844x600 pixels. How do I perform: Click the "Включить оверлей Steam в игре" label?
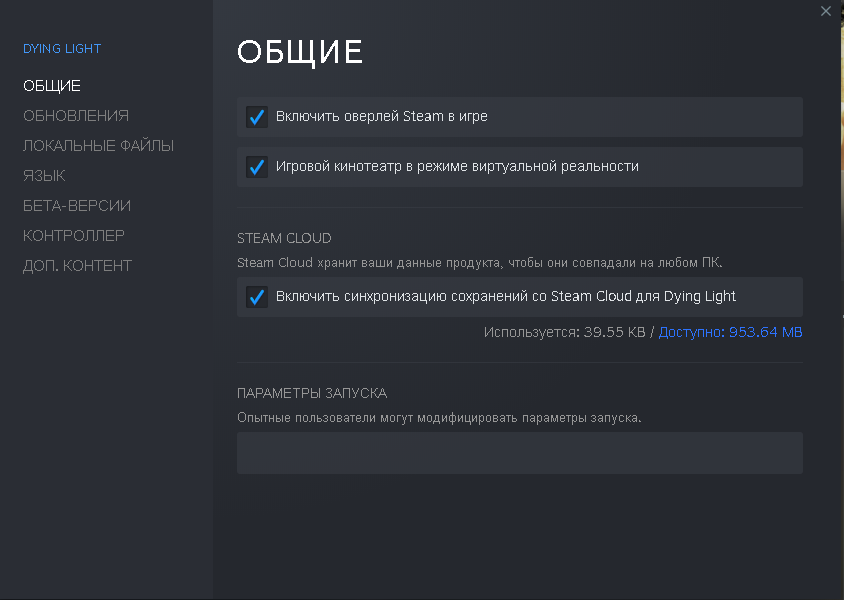[382, 117]
